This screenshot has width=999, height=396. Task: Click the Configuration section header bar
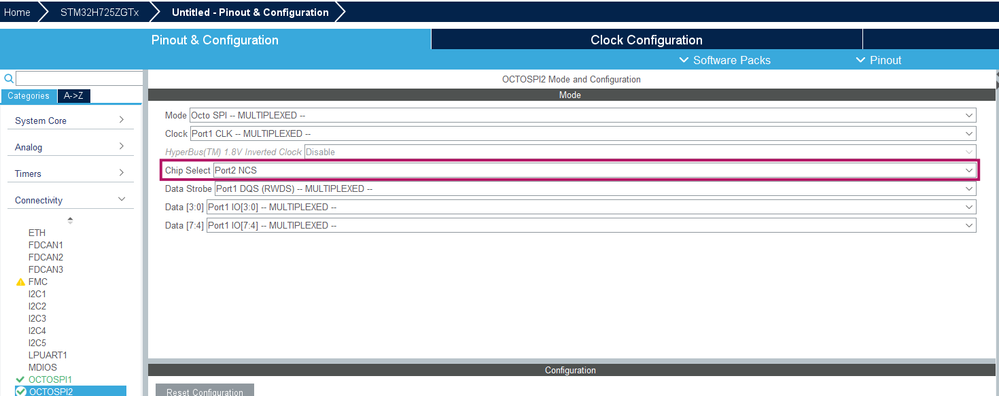pyautogui.click(x=571, y=370)
